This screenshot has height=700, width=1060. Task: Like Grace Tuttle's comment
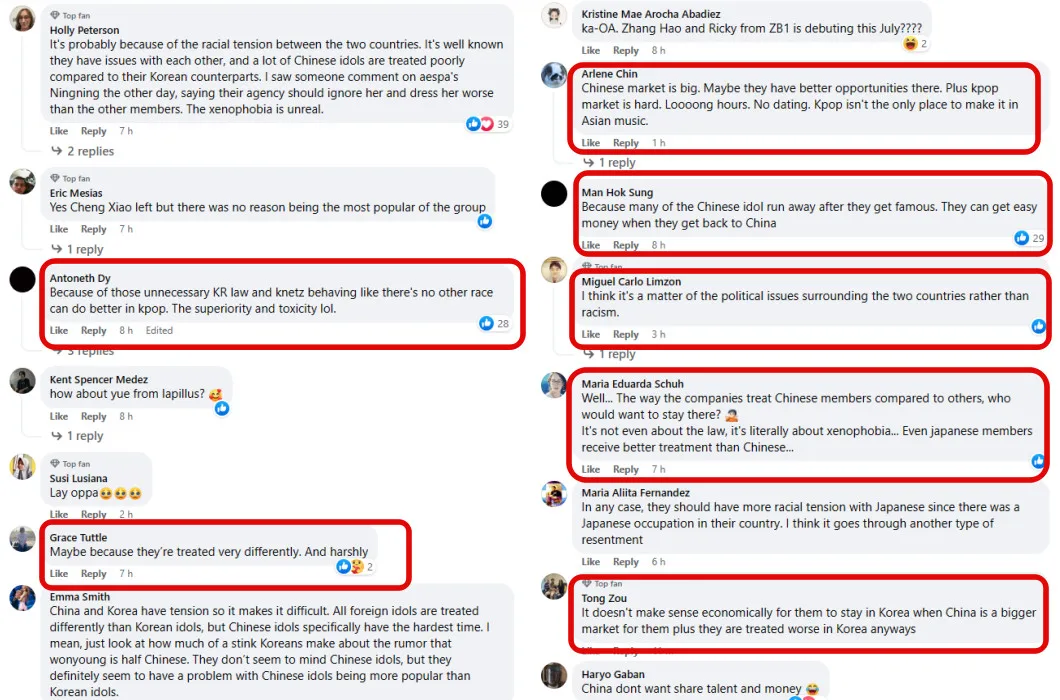[59, 574]
